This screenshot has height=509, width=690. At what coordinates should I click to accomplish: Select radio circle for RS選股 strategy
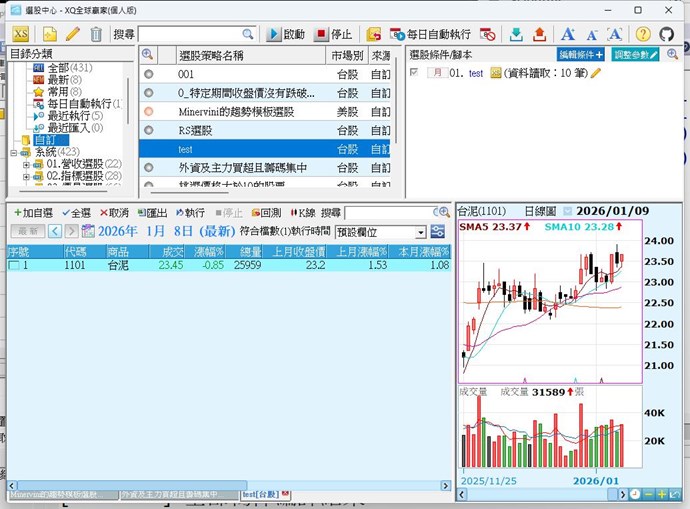tap(148, 129)
